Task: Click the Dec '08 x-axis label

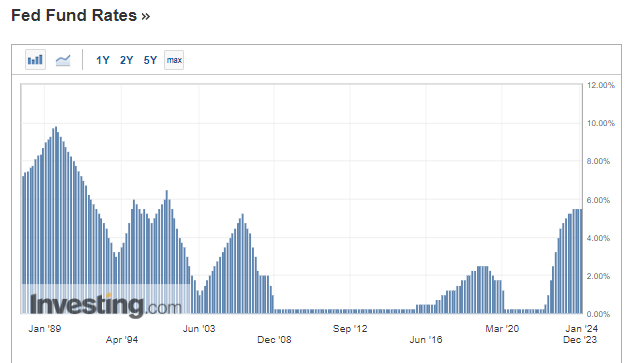Action: (x=274, y=339)
